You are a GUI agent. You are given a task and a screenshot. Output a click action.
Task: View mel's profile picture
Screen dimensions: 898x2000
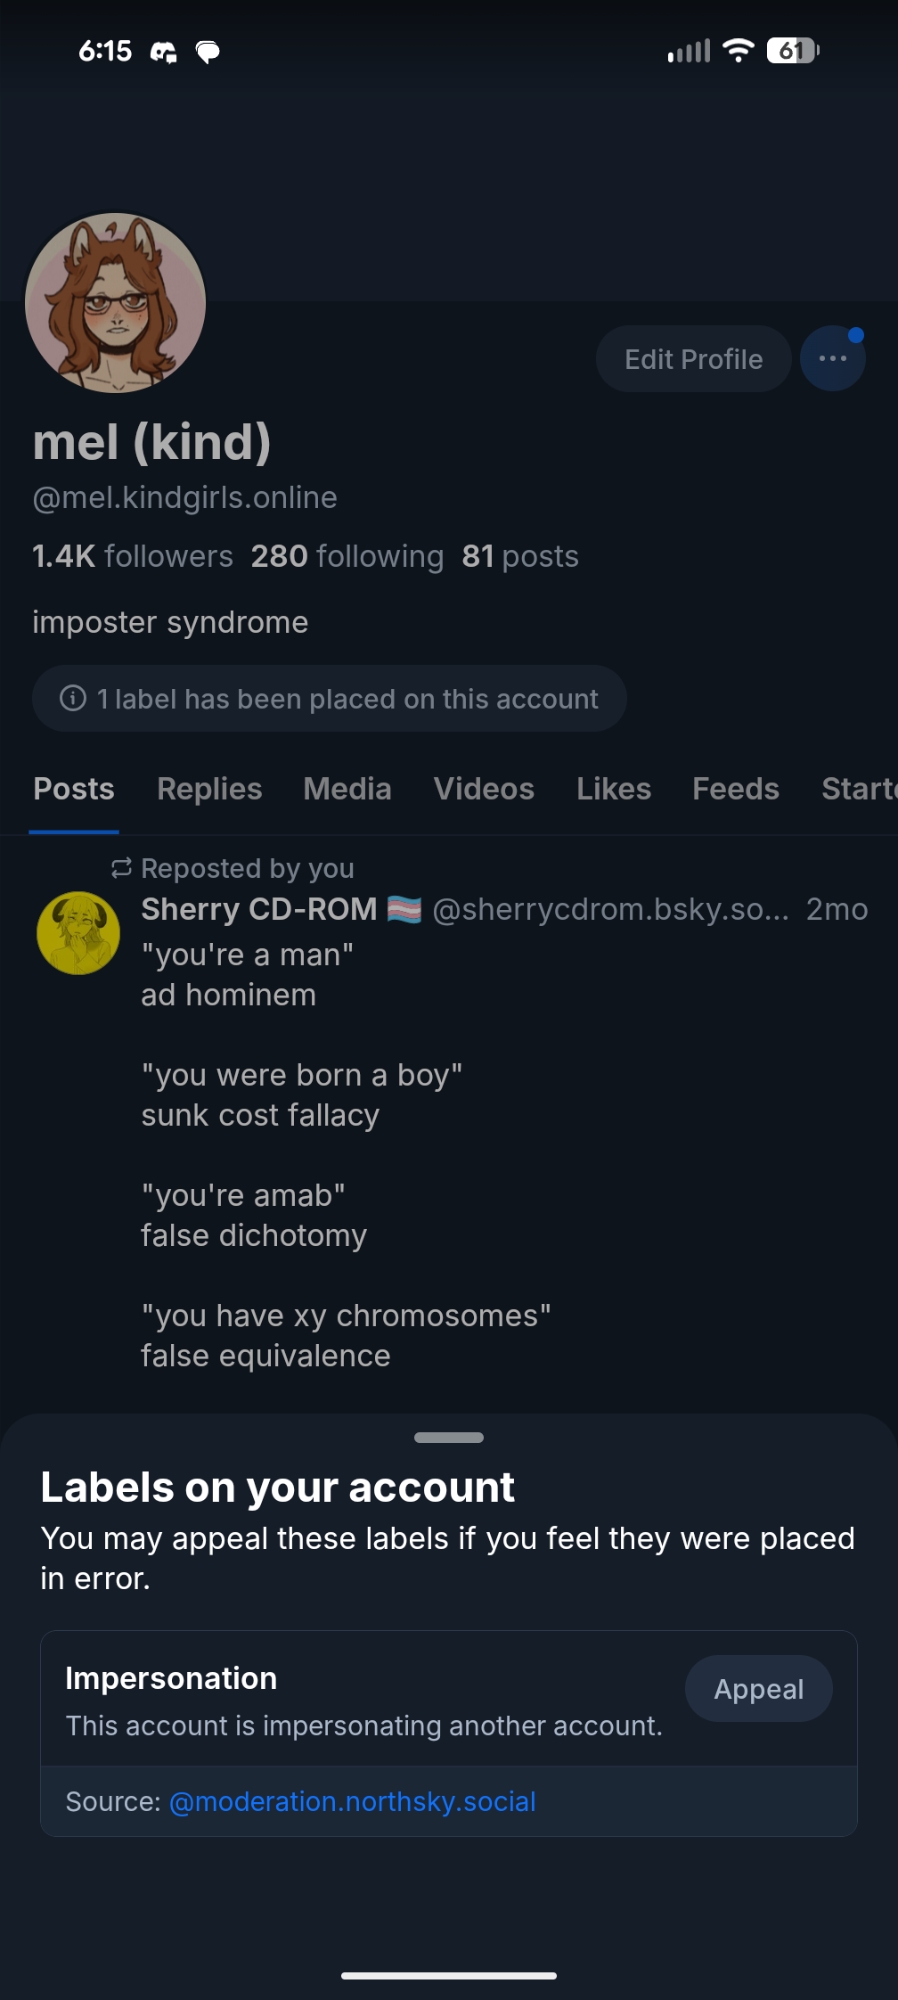115,303
